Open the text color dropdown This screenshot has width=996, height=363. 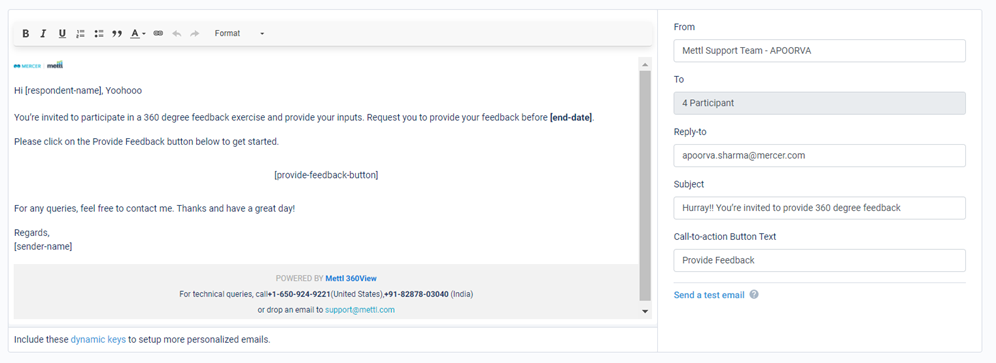coord(138,34)
